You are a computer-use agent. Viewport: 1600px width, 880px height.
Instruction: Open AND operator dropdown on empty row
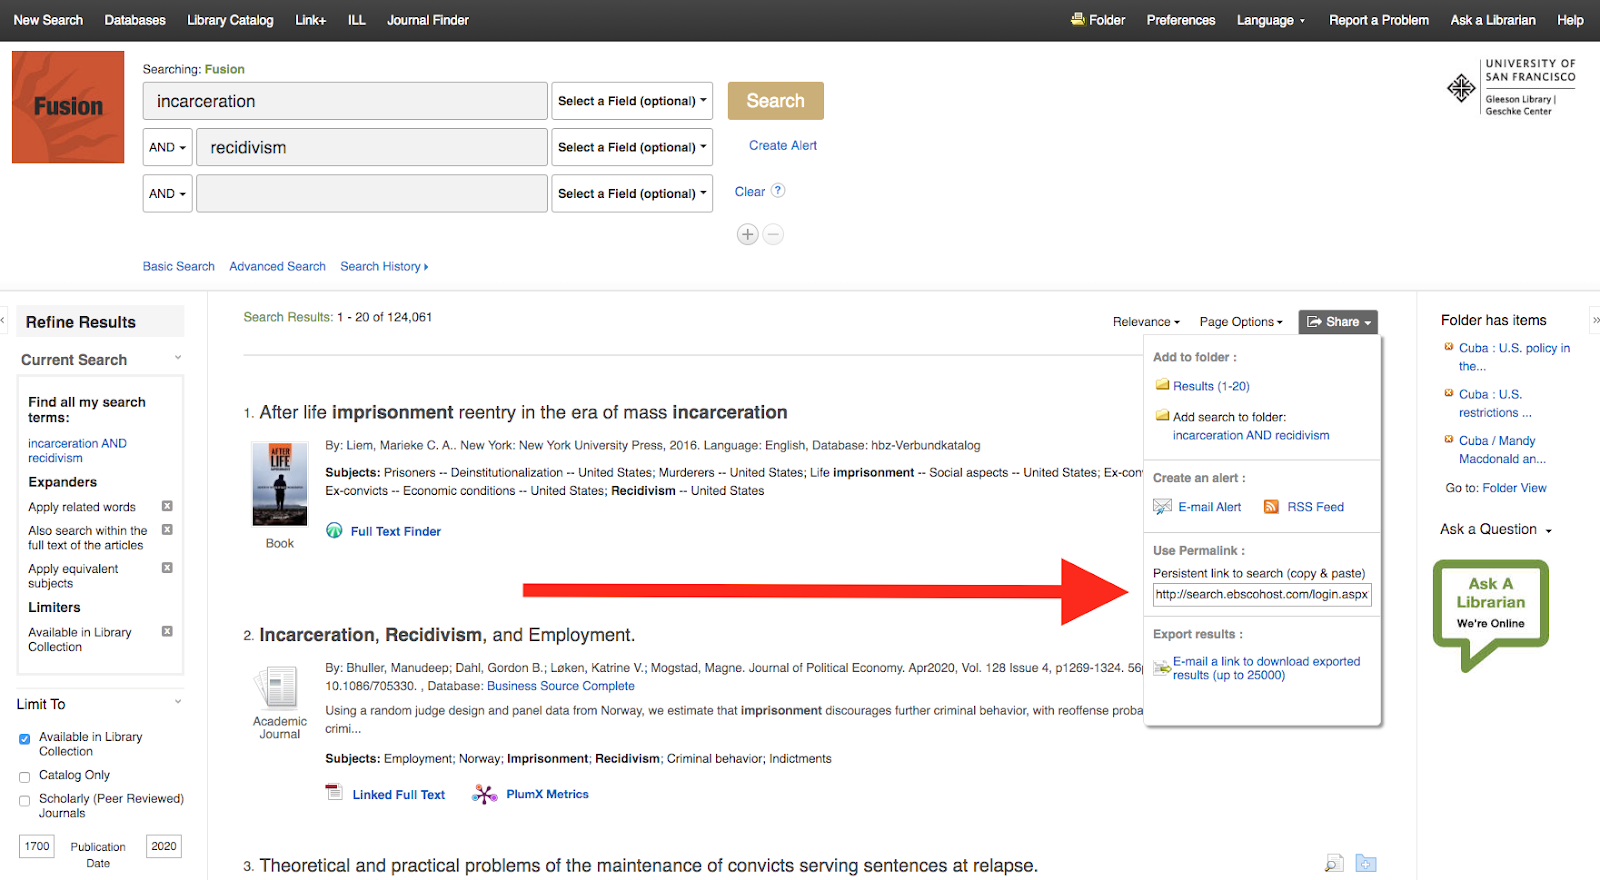[167, 193]
